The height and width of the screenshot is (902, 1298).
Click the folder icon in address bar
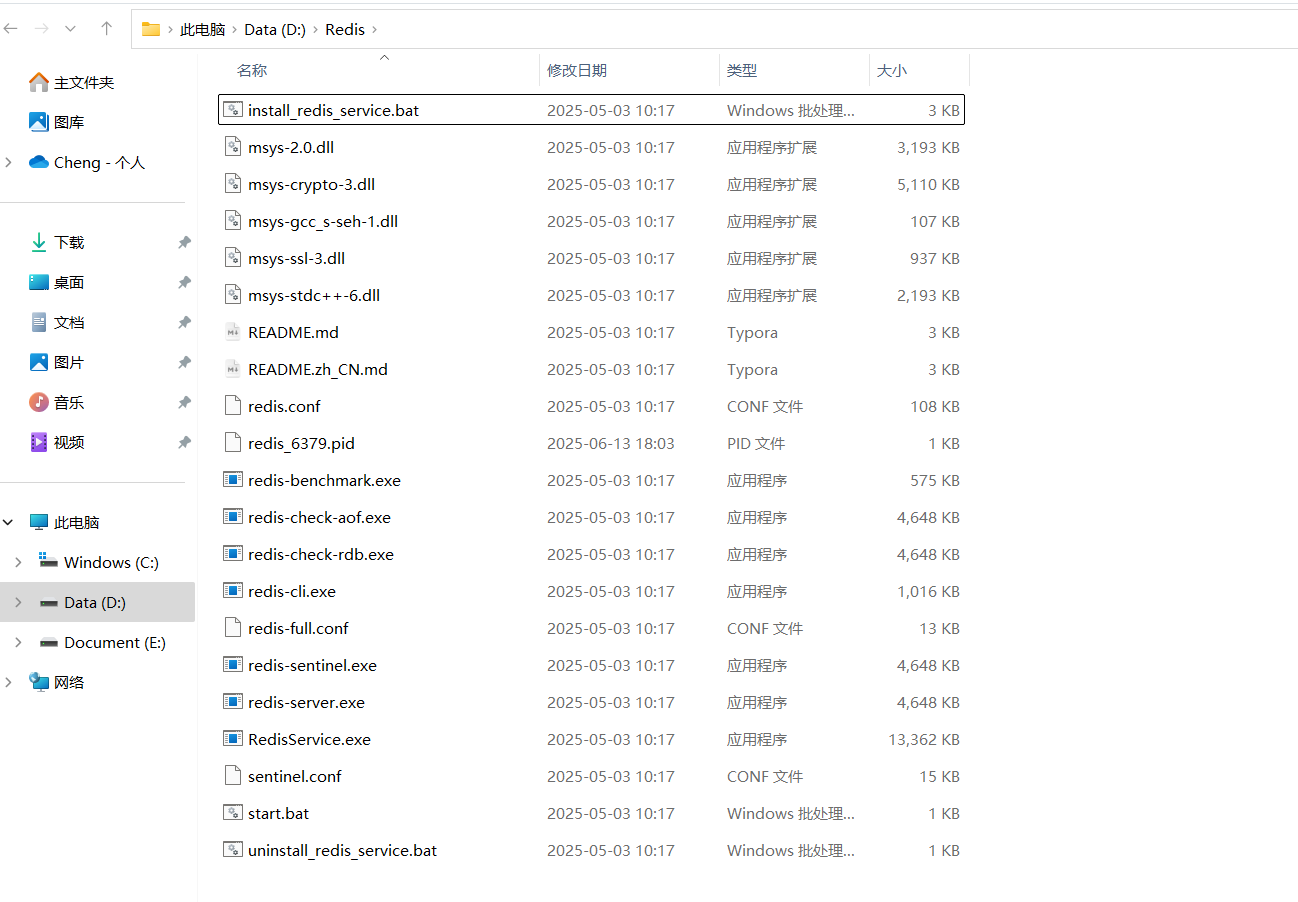coord(151,29)
